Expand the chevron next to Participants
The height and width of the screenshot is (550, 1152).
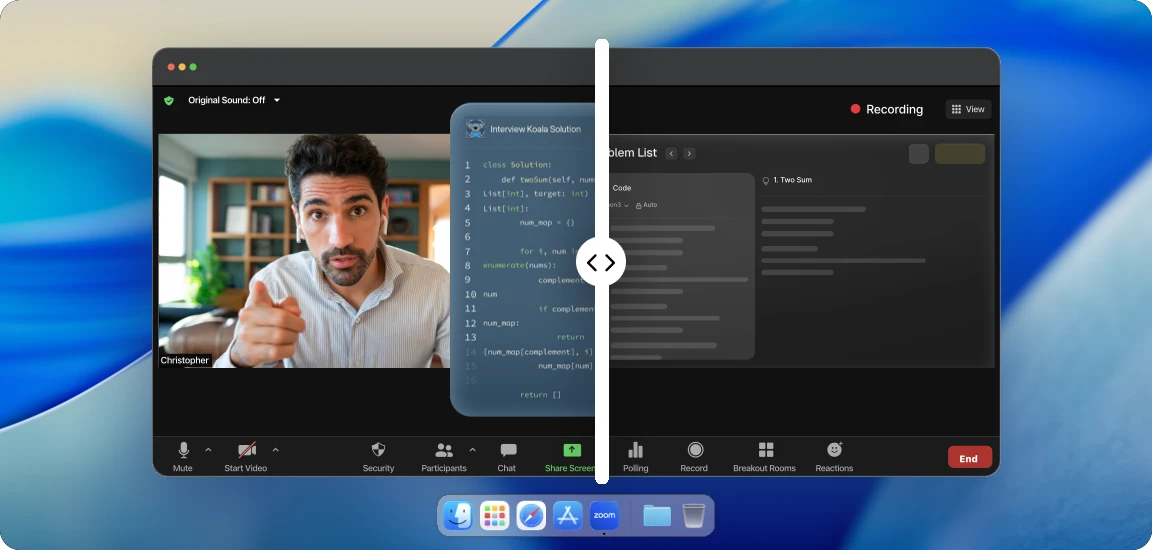[472, 449]
